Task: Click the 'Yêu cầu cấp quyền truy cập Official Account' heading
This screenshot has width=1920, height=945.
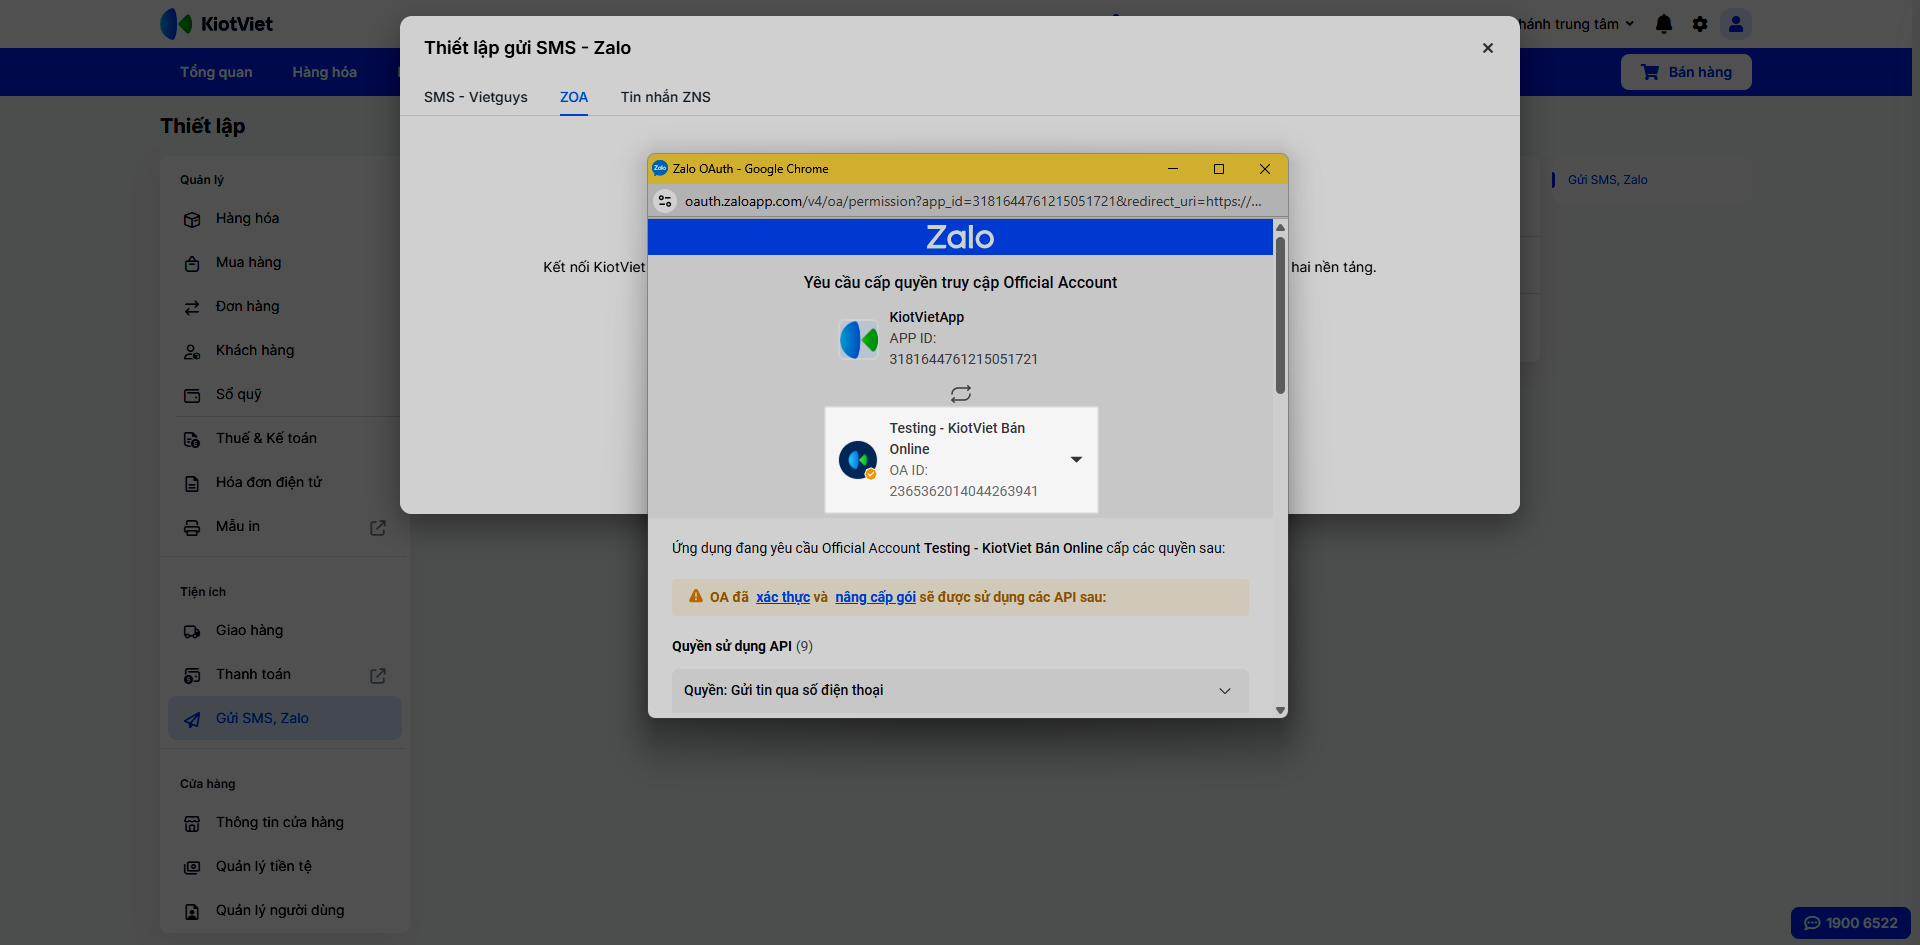Action: [x=960, y=283]
